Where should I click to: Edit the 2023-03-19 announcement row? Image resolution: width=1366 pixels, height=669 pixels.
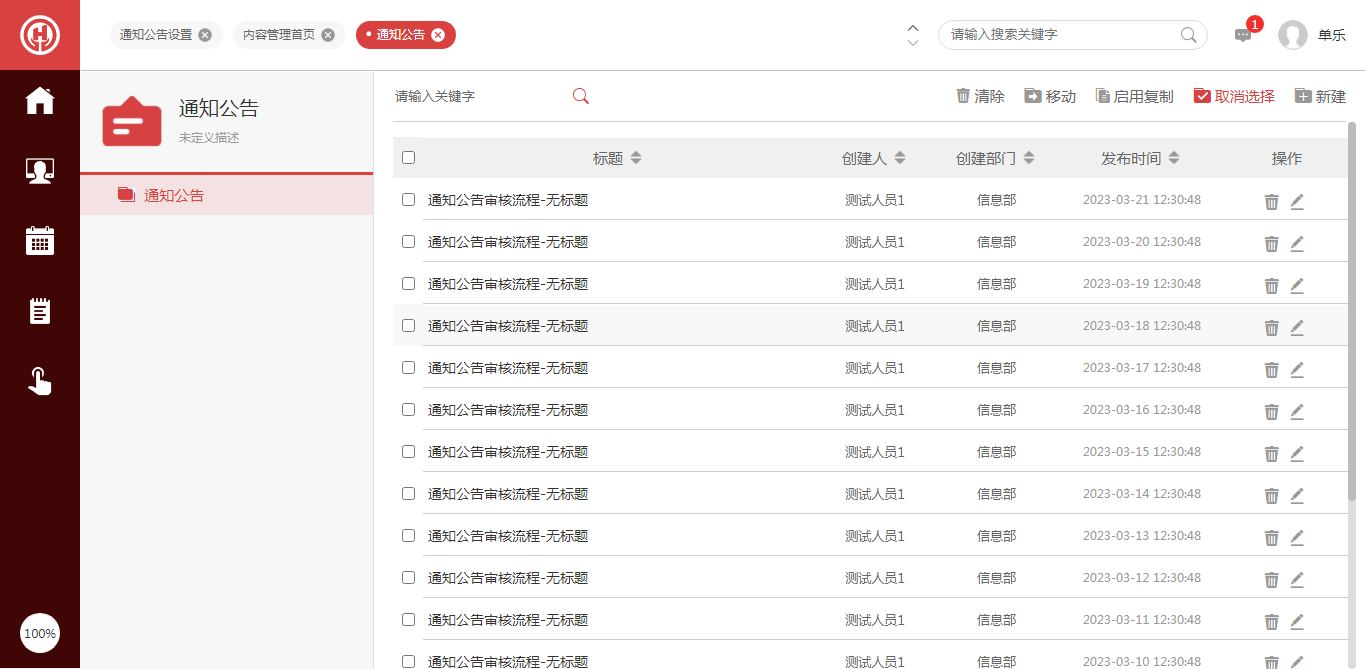point(1297,285)
